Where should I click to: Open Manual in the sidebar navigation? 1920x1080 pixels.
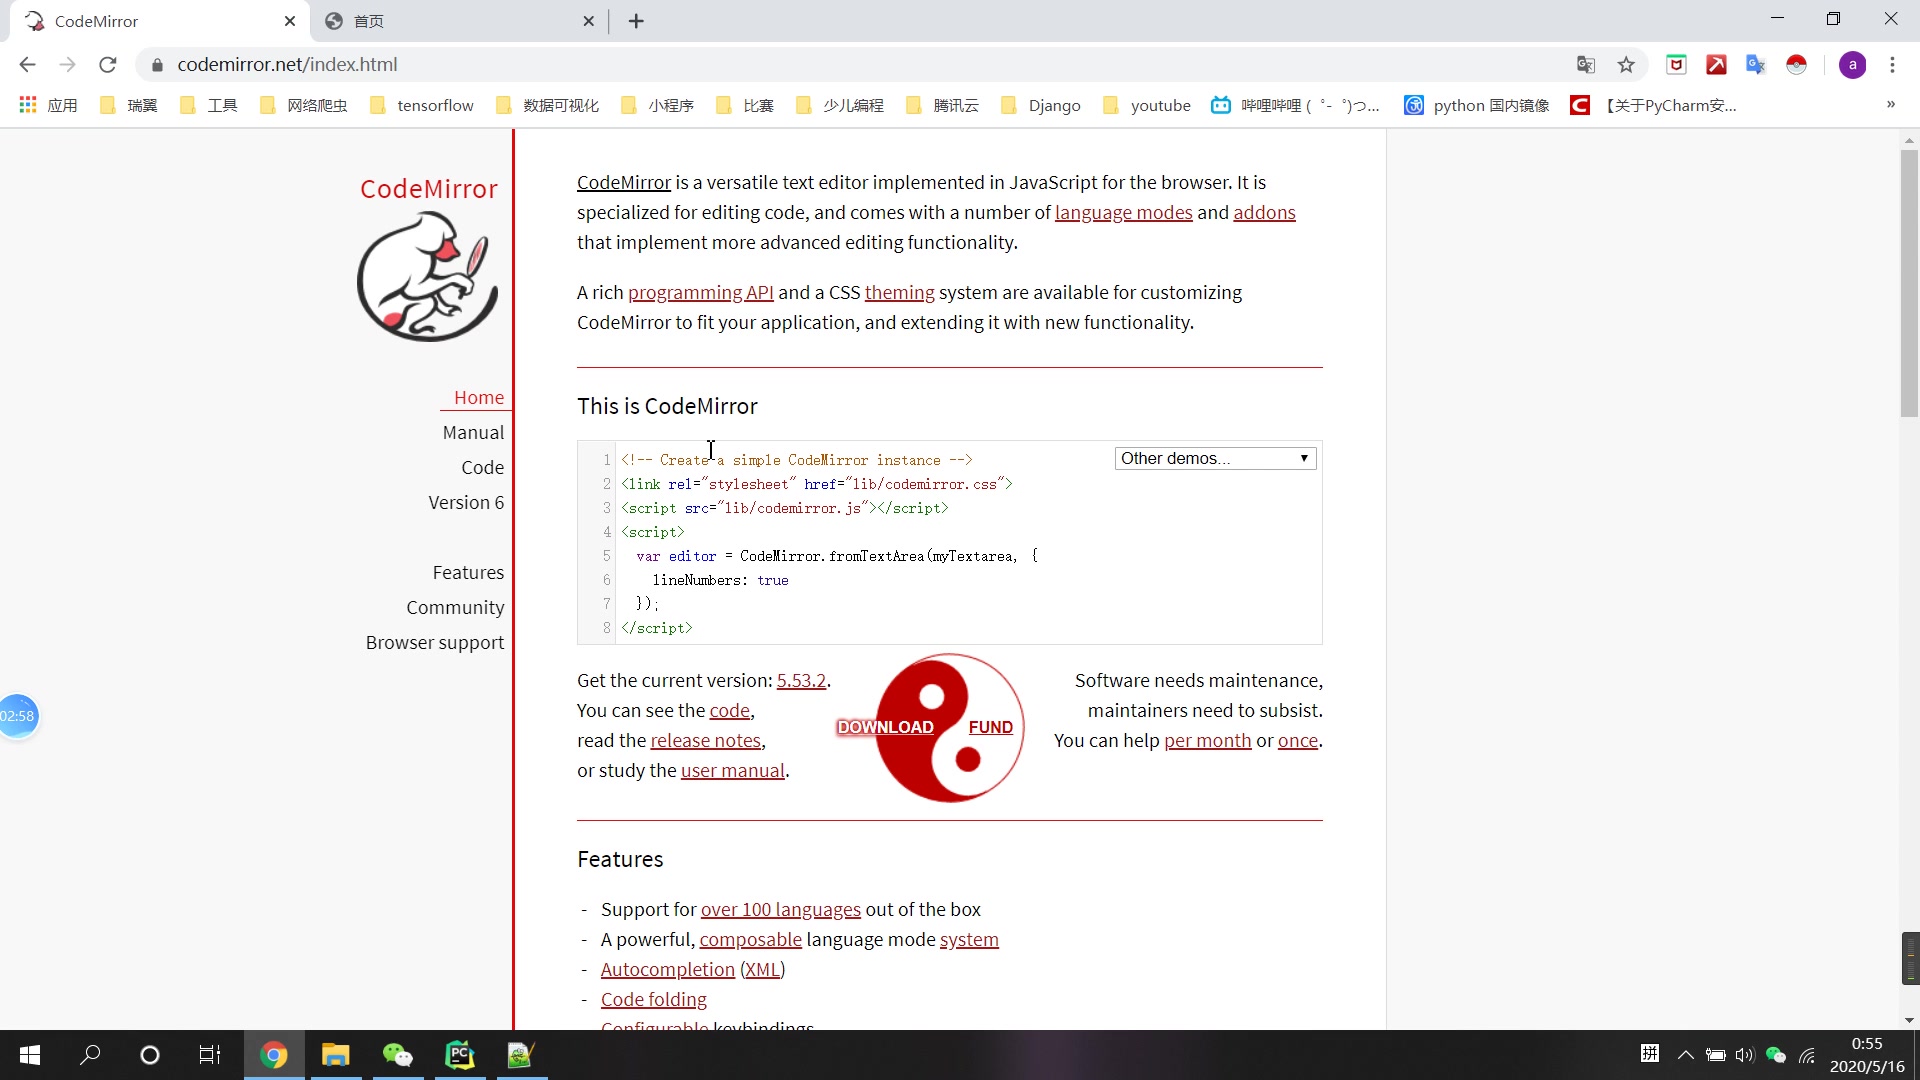click(473, 432)
